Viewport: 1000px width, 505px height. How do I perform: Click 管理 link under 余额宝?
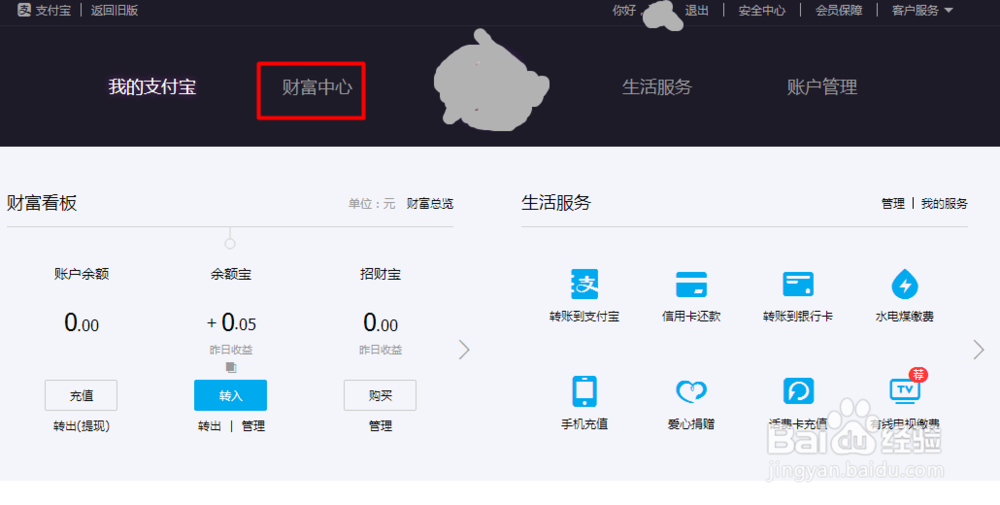253,426
